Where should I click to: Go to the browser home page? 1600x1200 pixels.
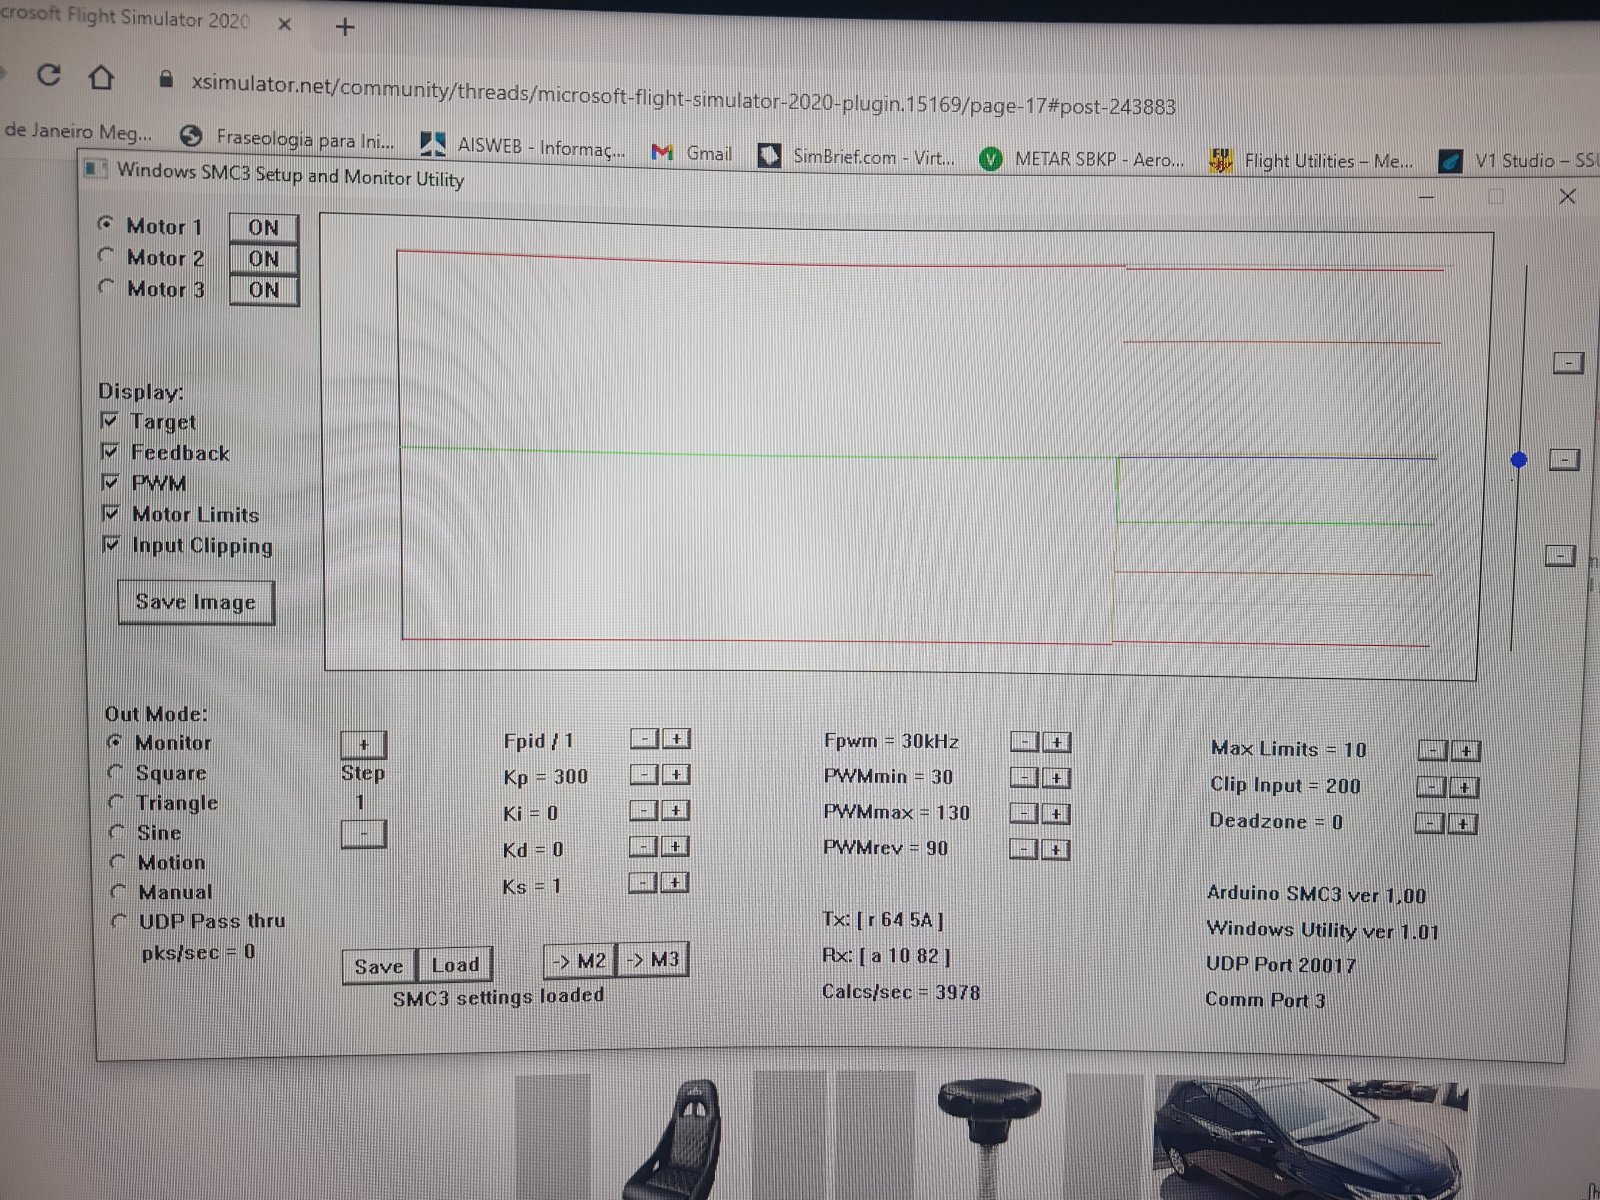[x=101, y=77]
